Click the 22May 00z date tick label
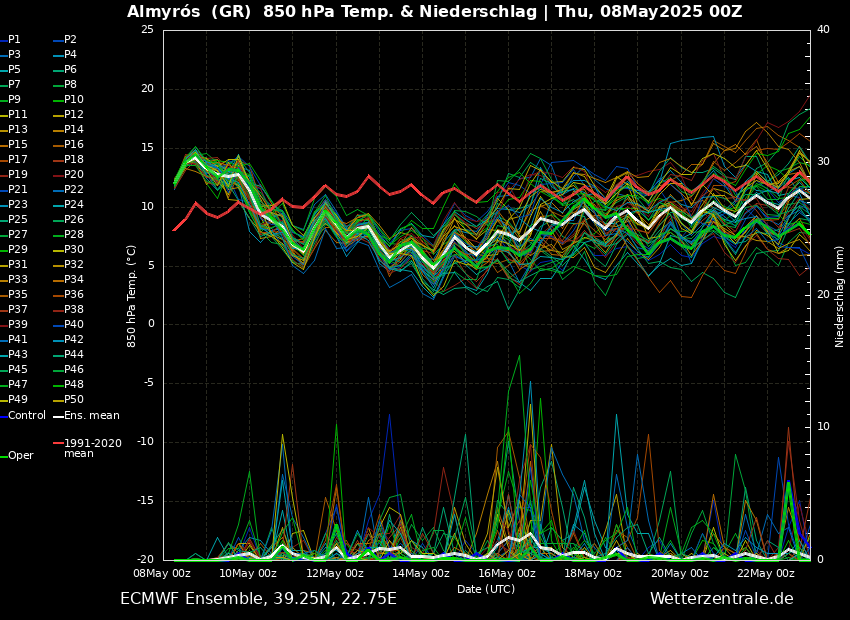This screenshot has width=850, height=620. pos(766,574)
